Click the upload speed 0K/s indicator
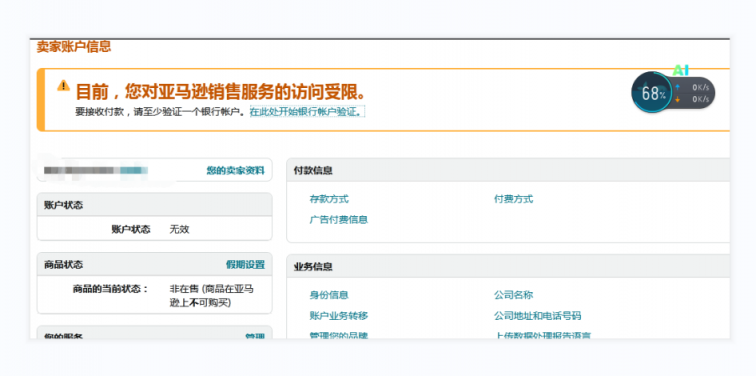 click(692, 87)
